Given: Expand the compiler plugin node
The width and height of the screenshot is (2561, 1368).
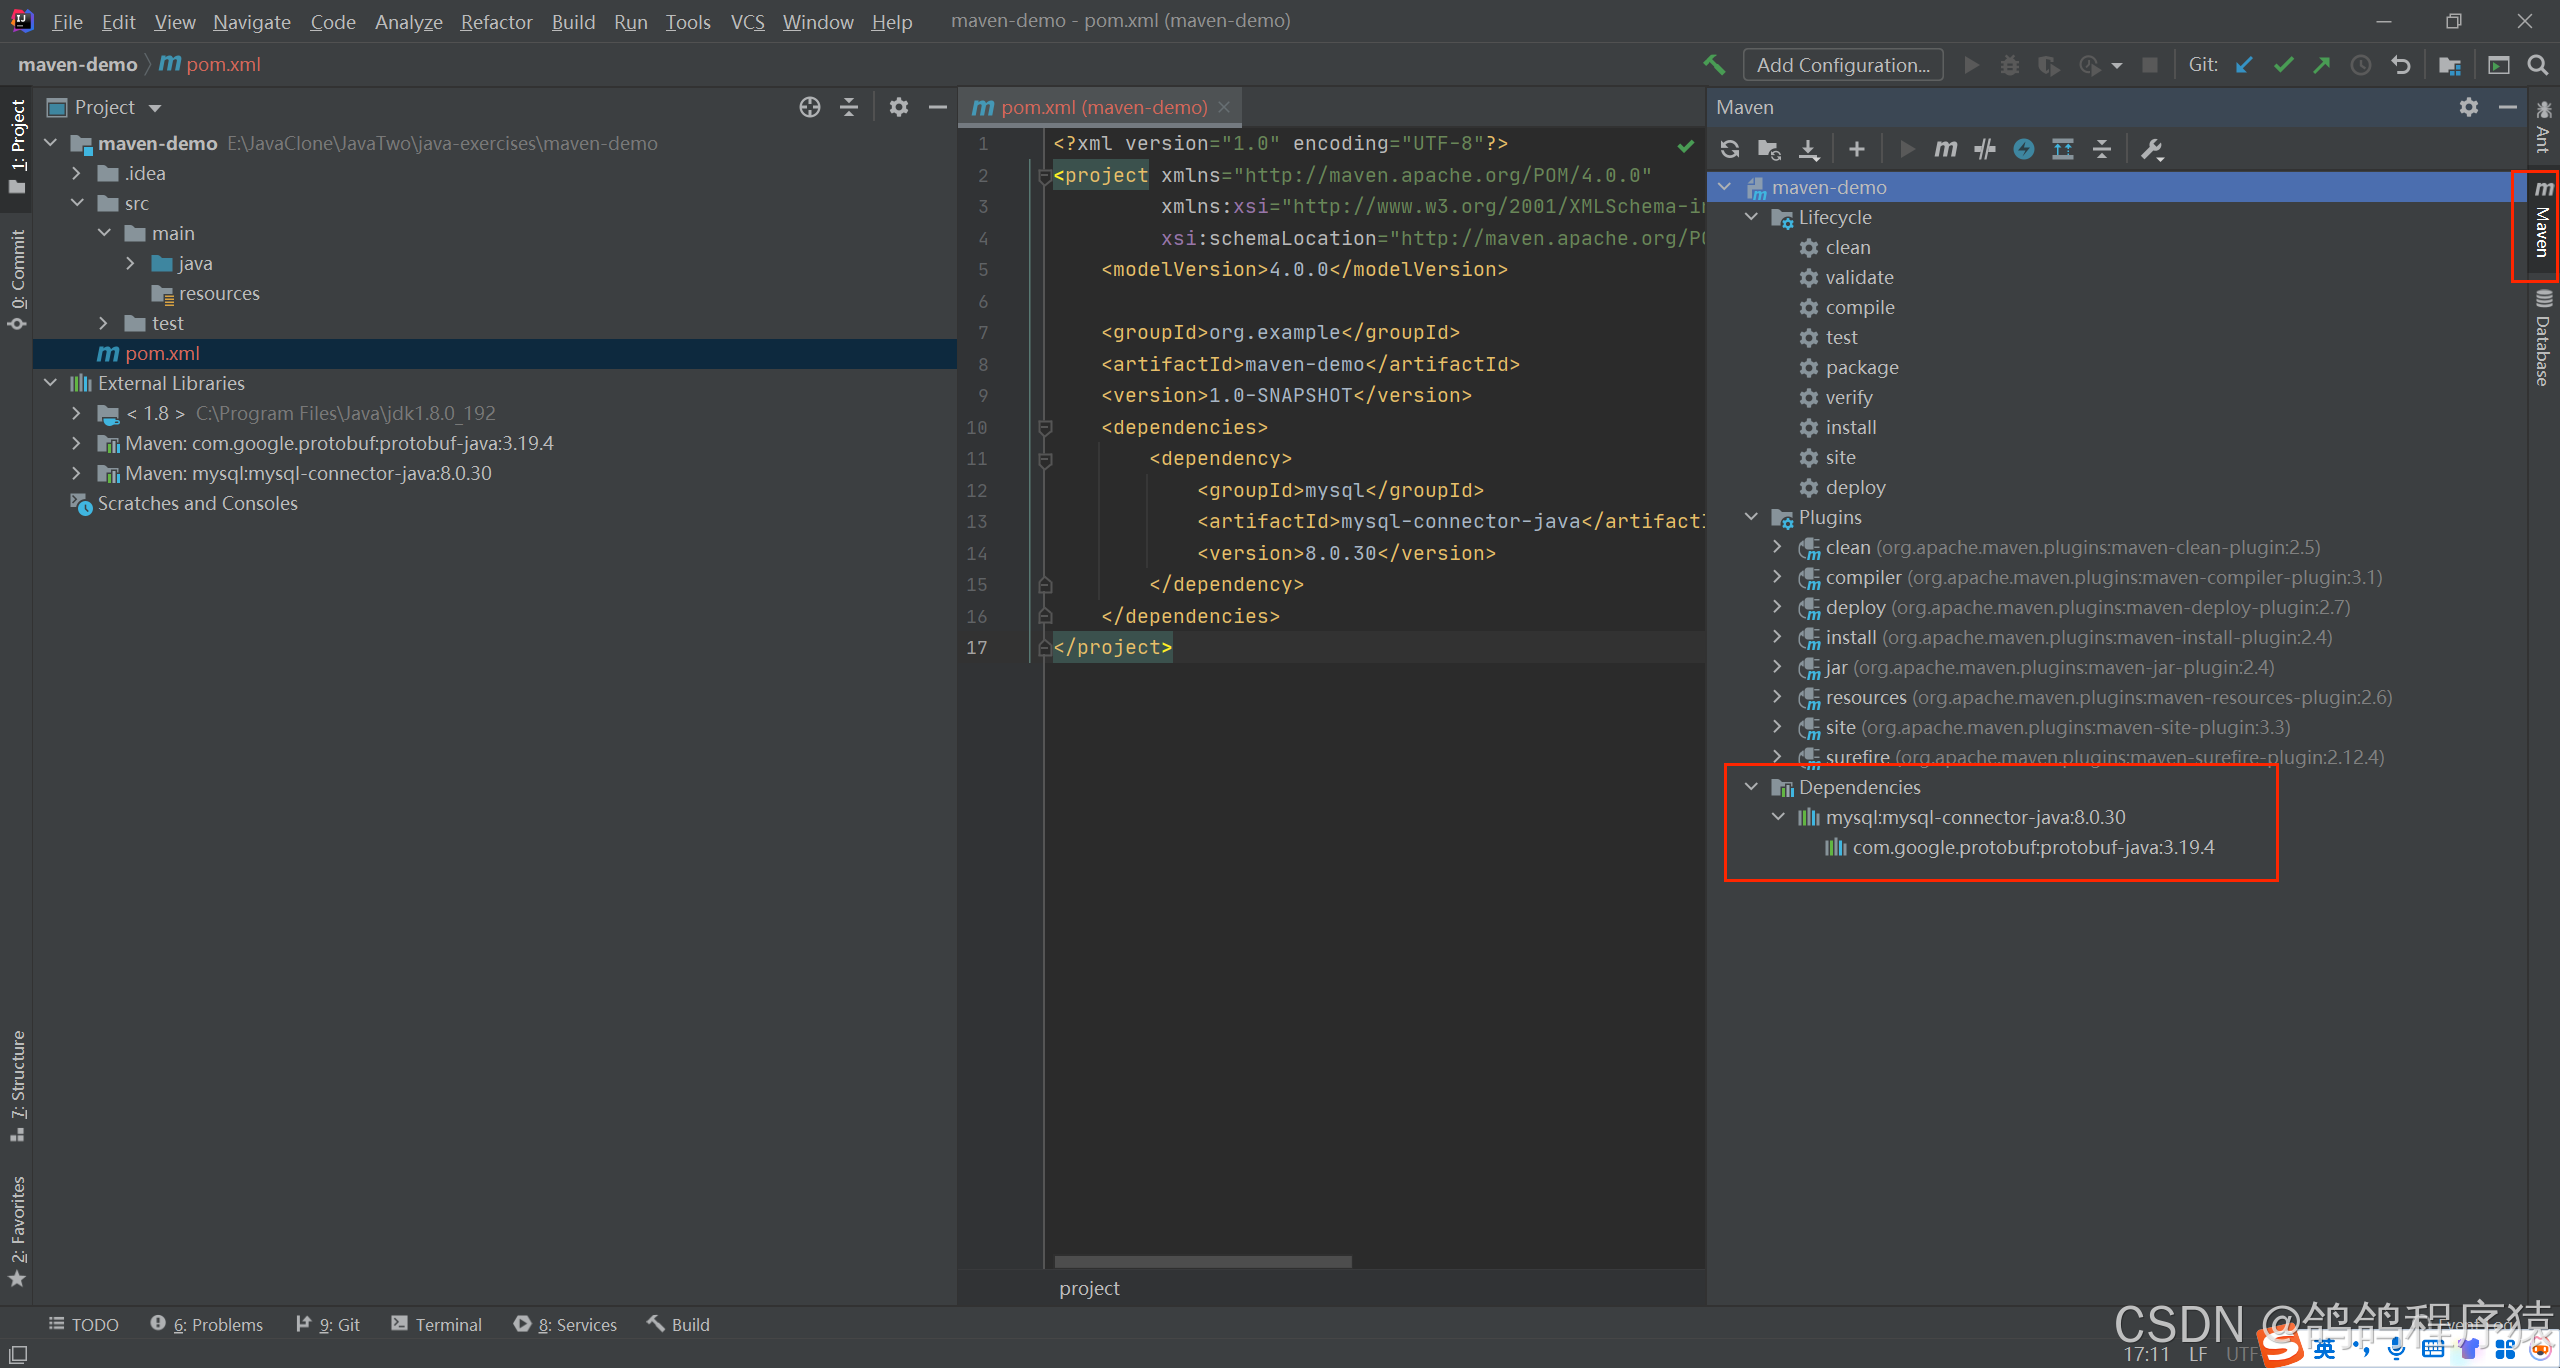Looking at the screenshot, I should click(1777, 577).
